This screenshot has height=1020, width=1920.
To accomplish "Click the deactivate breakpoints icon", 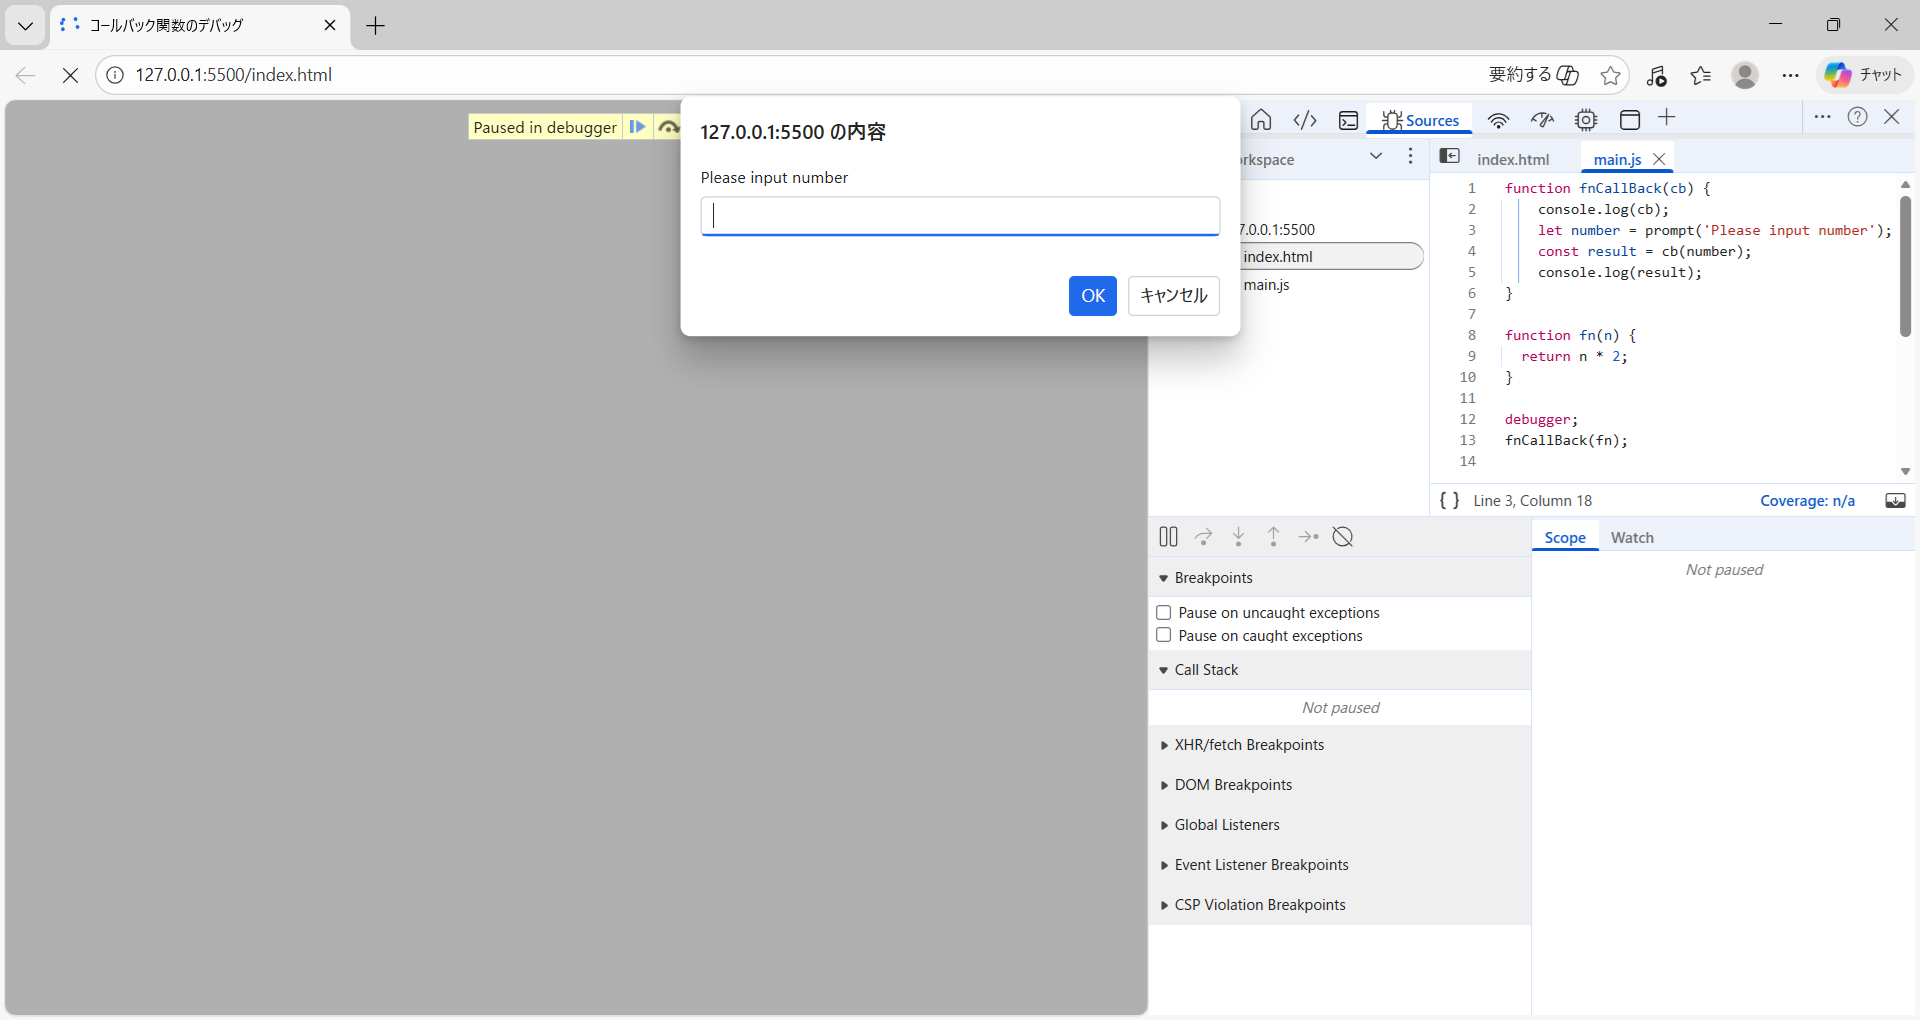I will (1343, 537).
